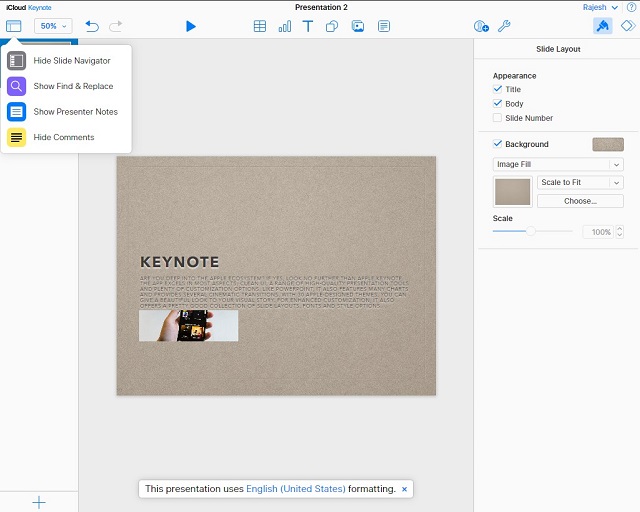Toggle the Title checkbox
Screen dimensions: 640x512
coord(497,89)
